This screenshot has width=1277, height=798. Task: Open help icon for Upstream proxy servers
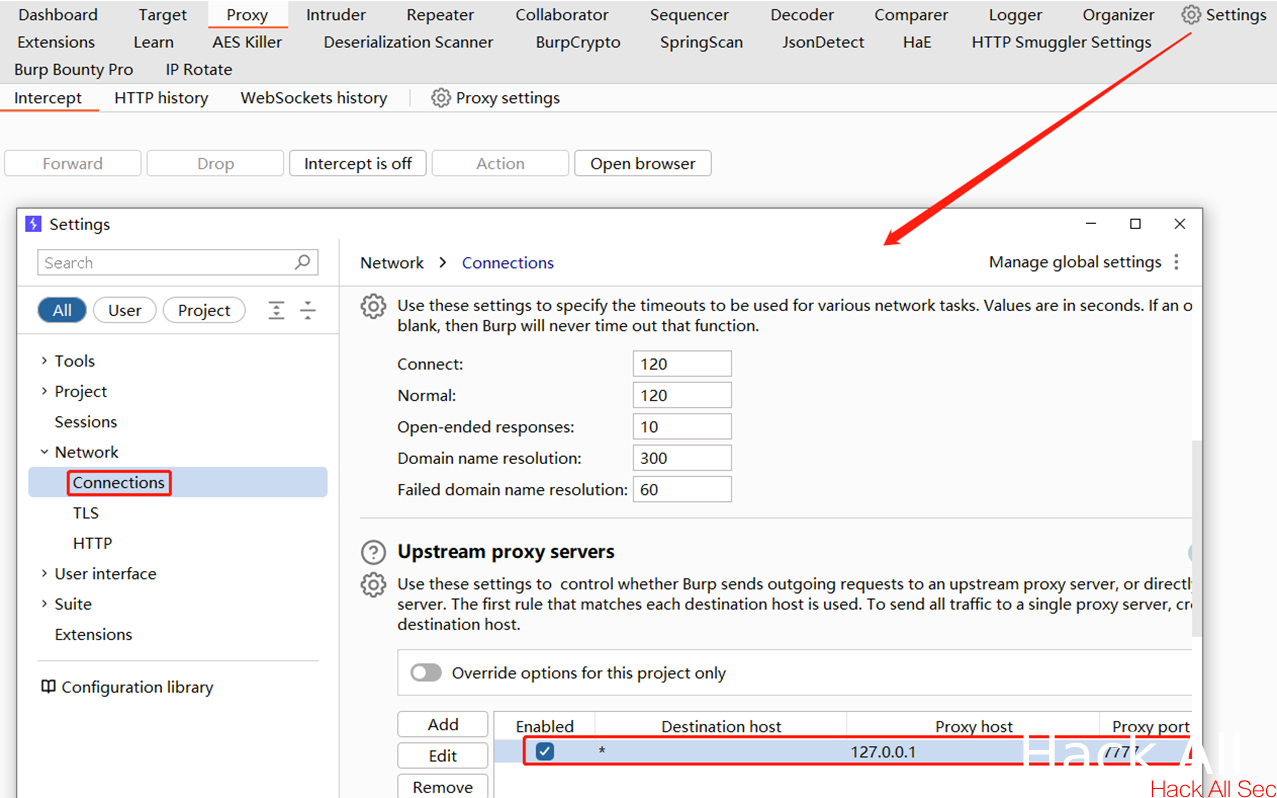(373, 552)
